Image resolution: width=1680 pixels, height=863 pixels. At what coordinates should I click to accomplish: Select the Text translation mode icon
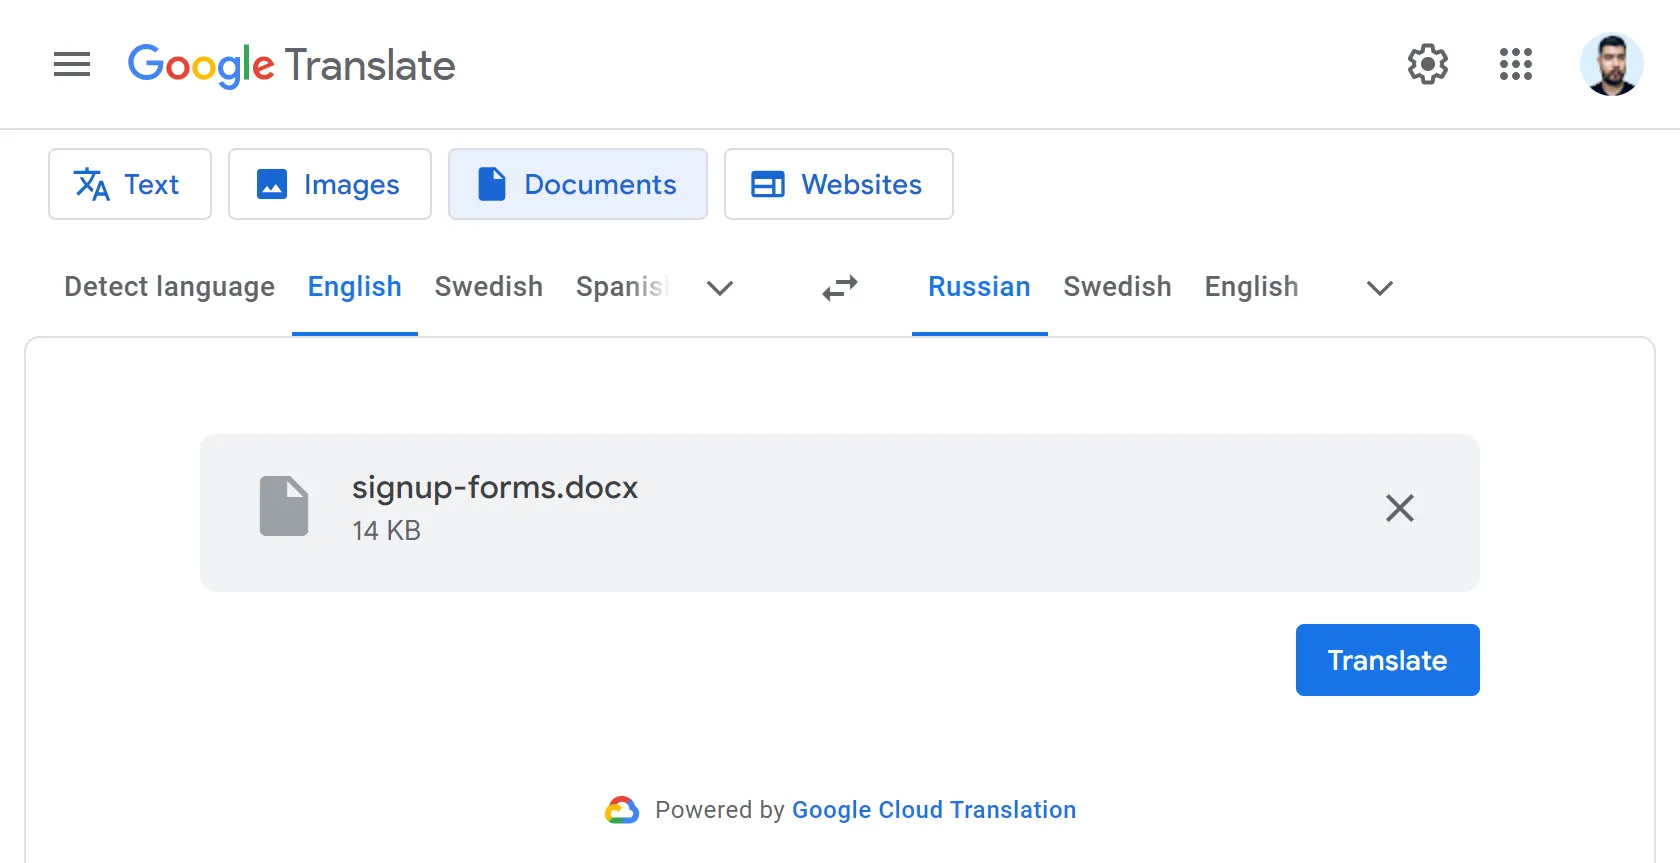click(92, 184)
